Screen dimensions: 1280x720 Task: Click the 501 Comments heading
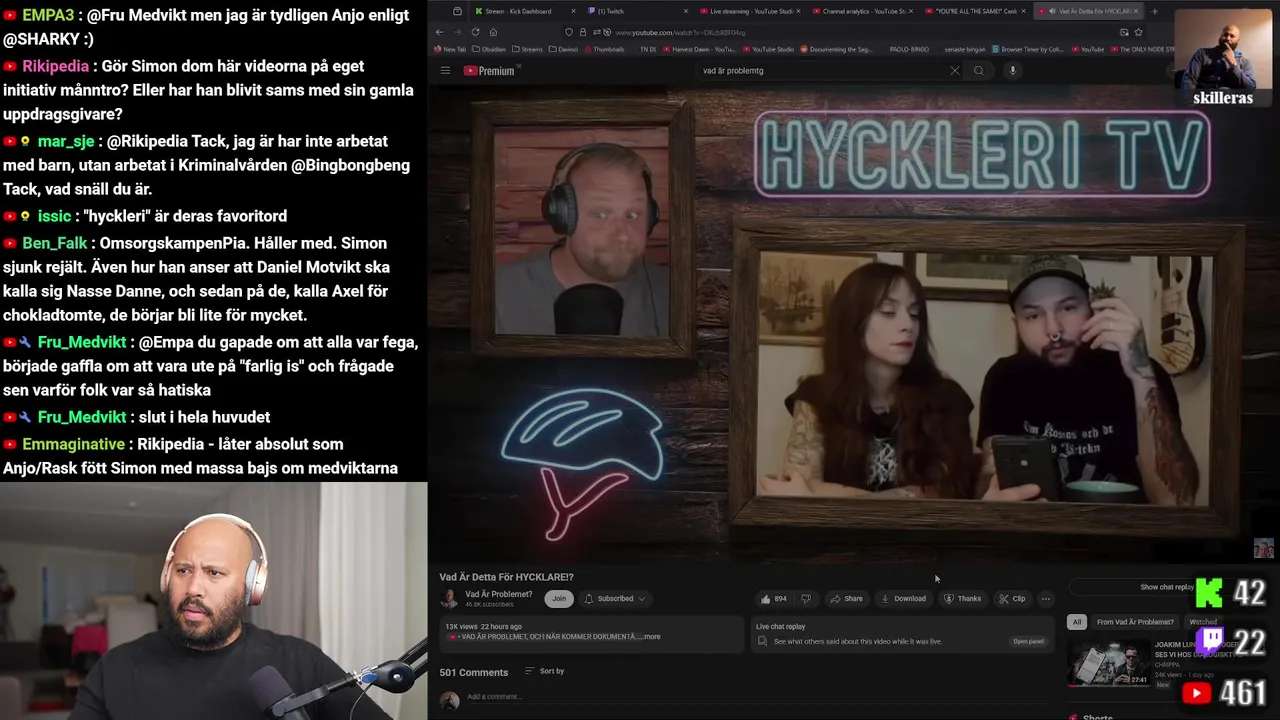[474, 672]
